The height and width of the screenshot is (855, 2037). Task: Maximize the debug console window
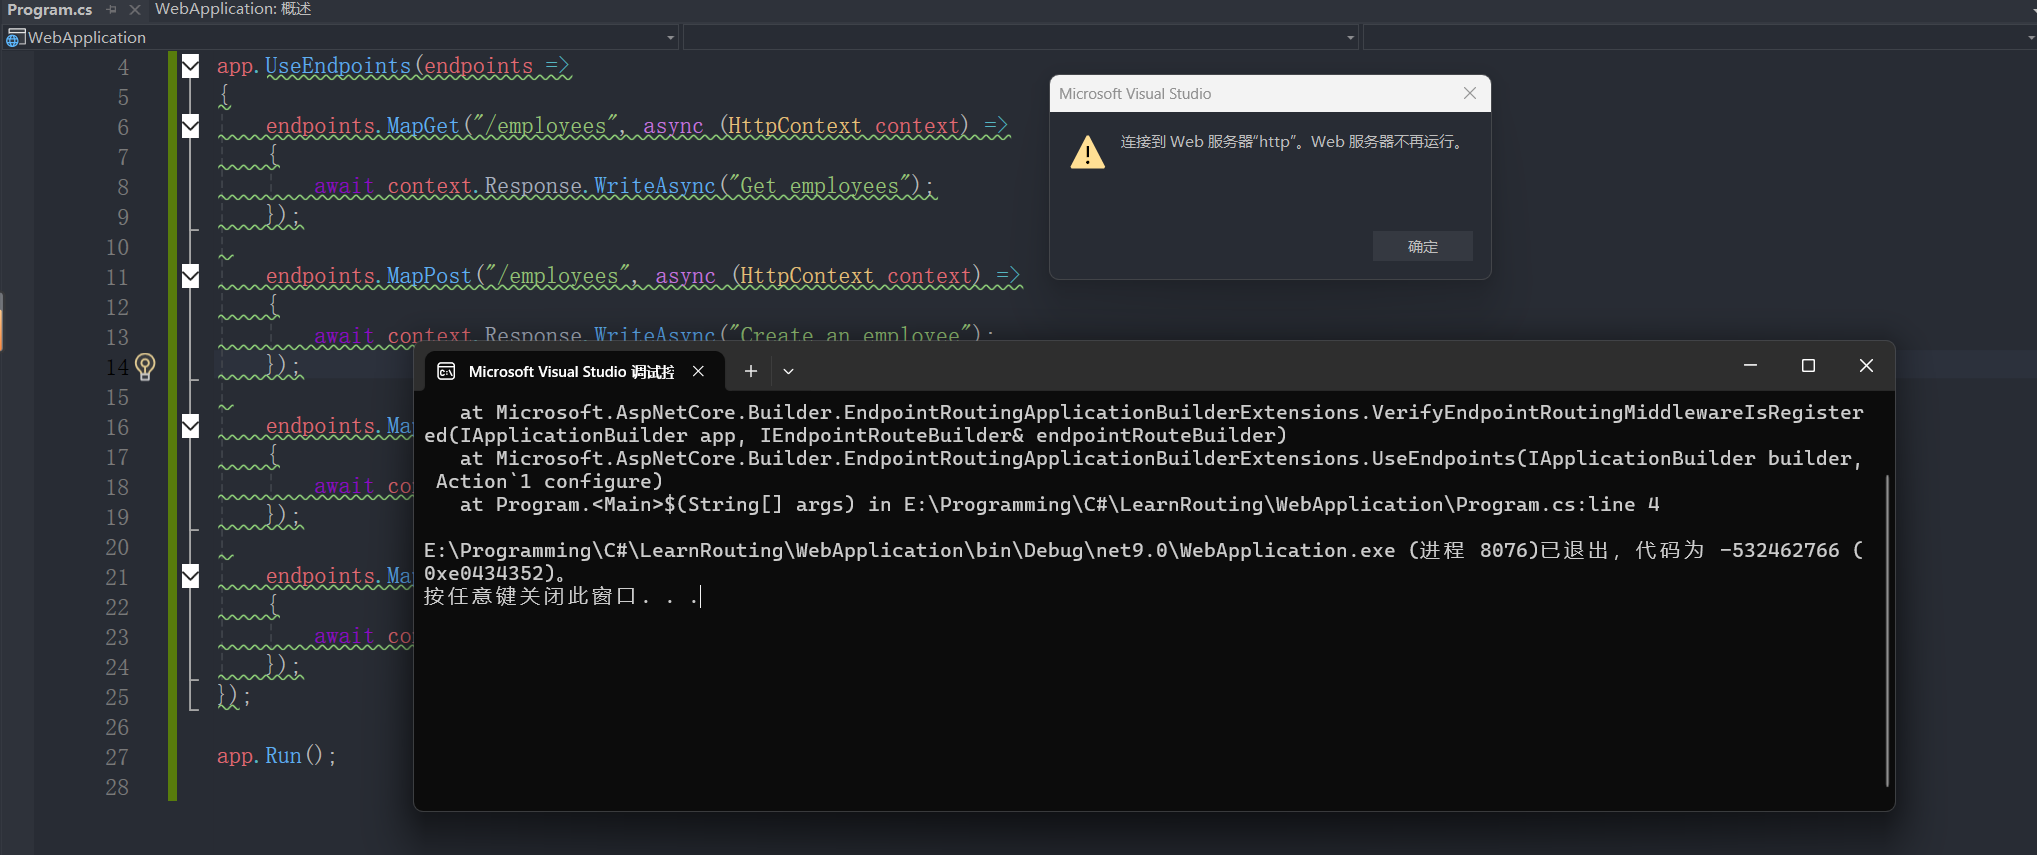pos(1808,366)
